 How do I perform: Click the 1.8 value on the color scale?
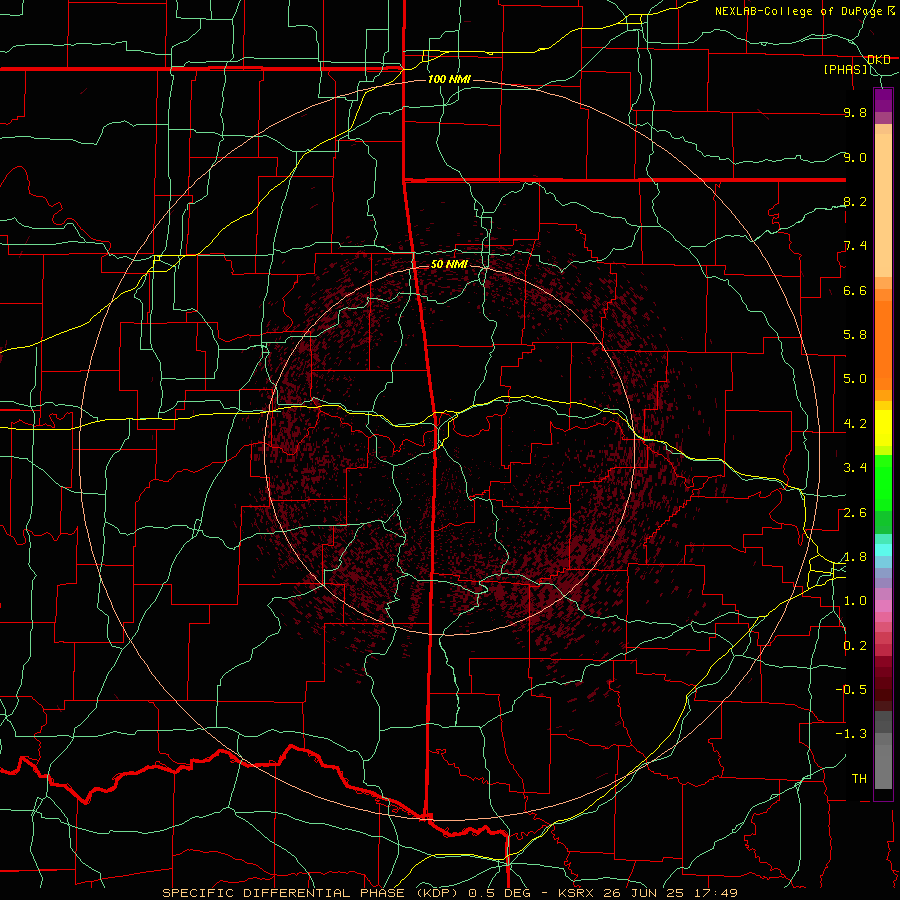point(855,557)
